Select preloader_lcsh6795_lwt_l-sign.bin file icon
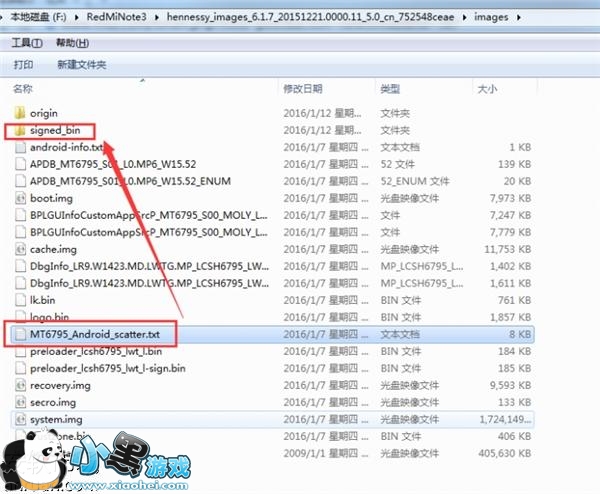 coord(20,368)
